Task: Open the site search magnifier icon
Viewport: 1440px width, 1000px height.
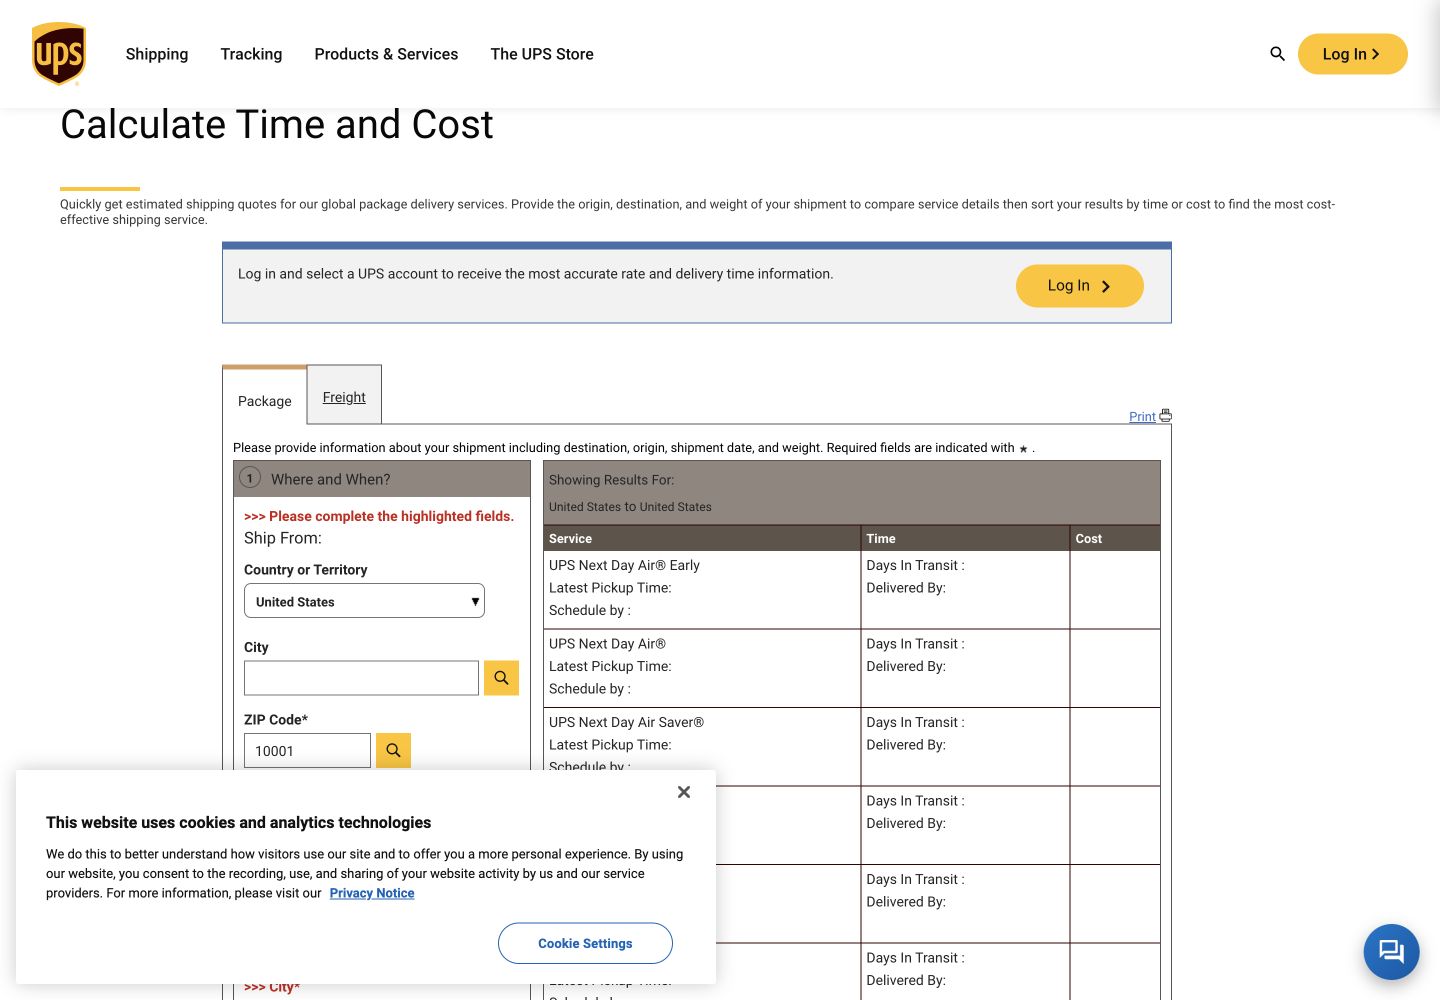Action: (x=1277, y=54)
